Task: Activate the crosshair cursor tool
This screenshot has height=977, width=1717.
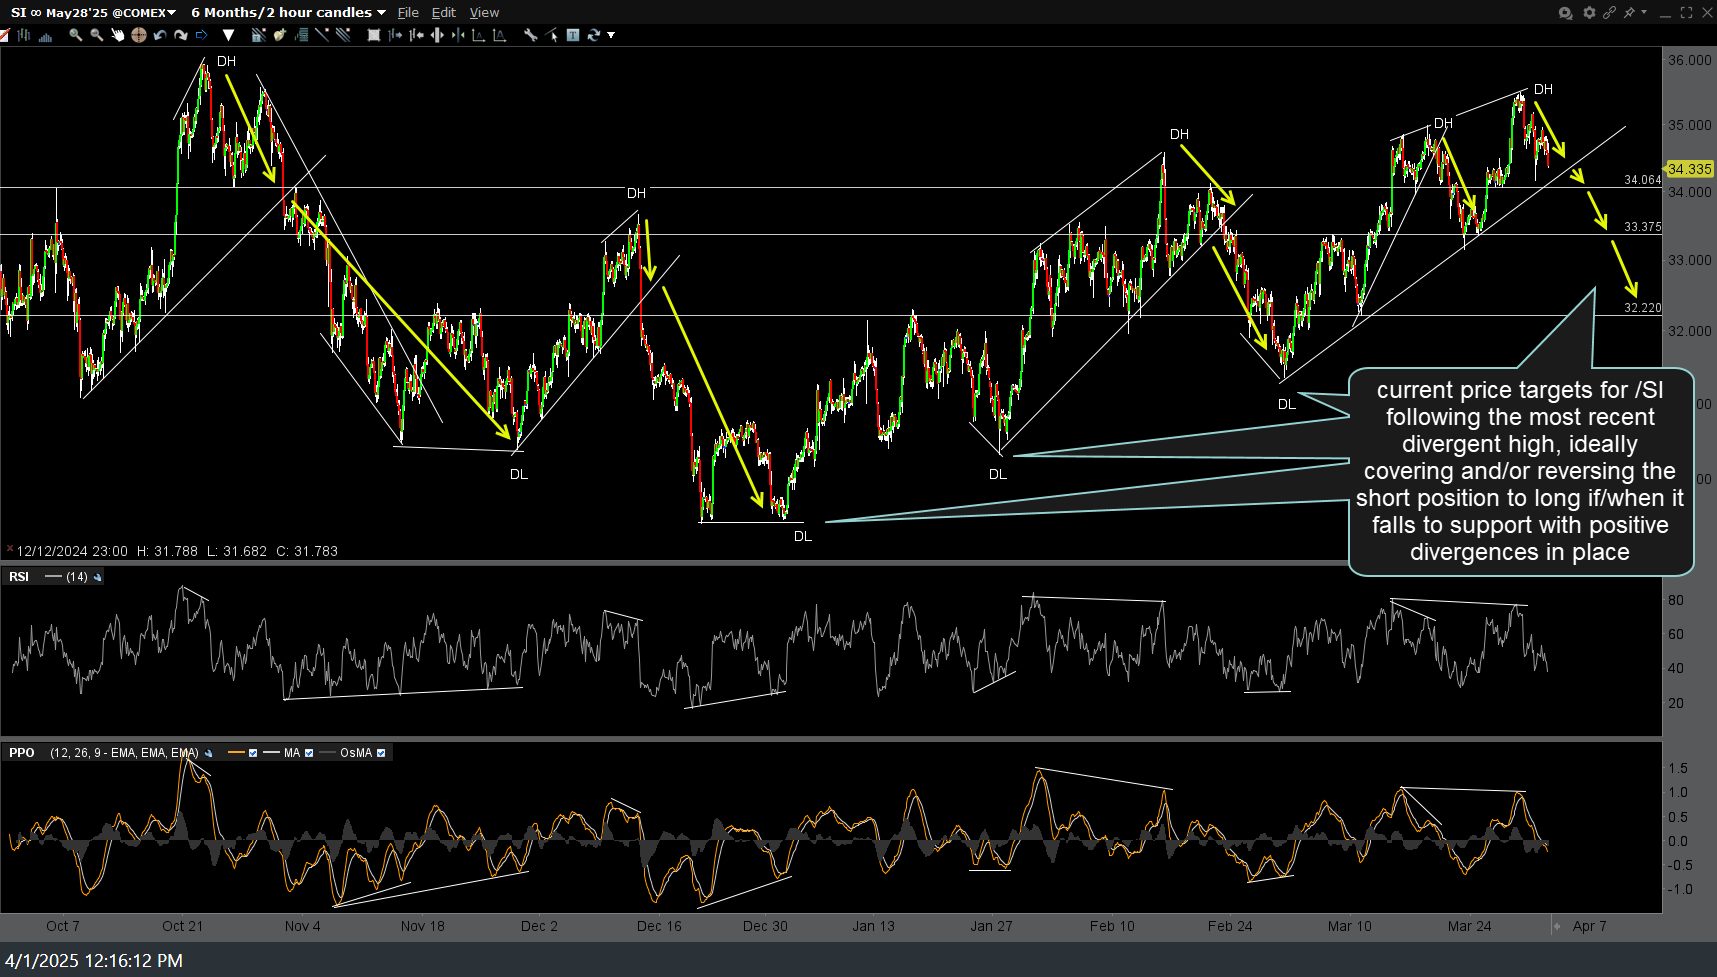Action: pos(138,35)
